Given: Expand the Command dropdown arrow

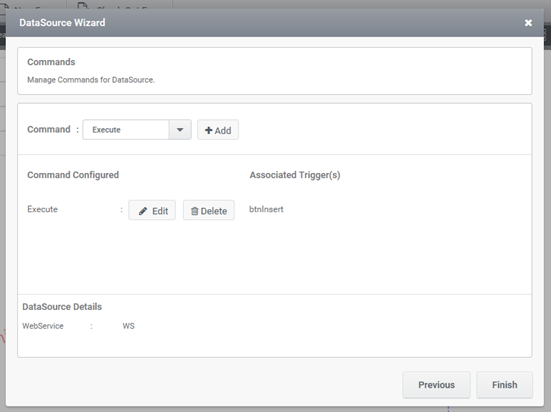Looking at the screenshot, I should coord(180,130).
